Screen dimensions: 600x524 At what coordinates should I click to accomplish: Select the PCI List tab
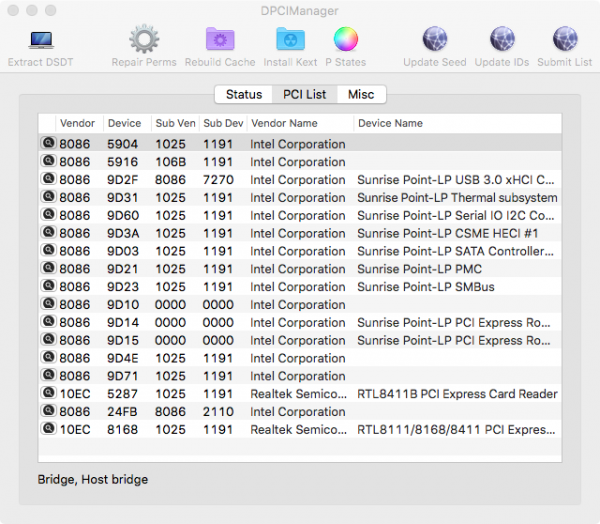304,95
